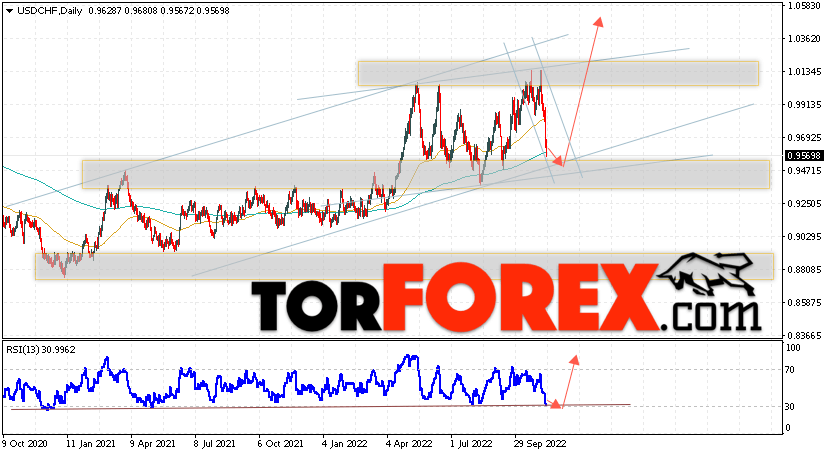The image size is (828, 455).
Task: Click price axis value 0.96925
Action: pyautogui.click(x=804, y=138)
